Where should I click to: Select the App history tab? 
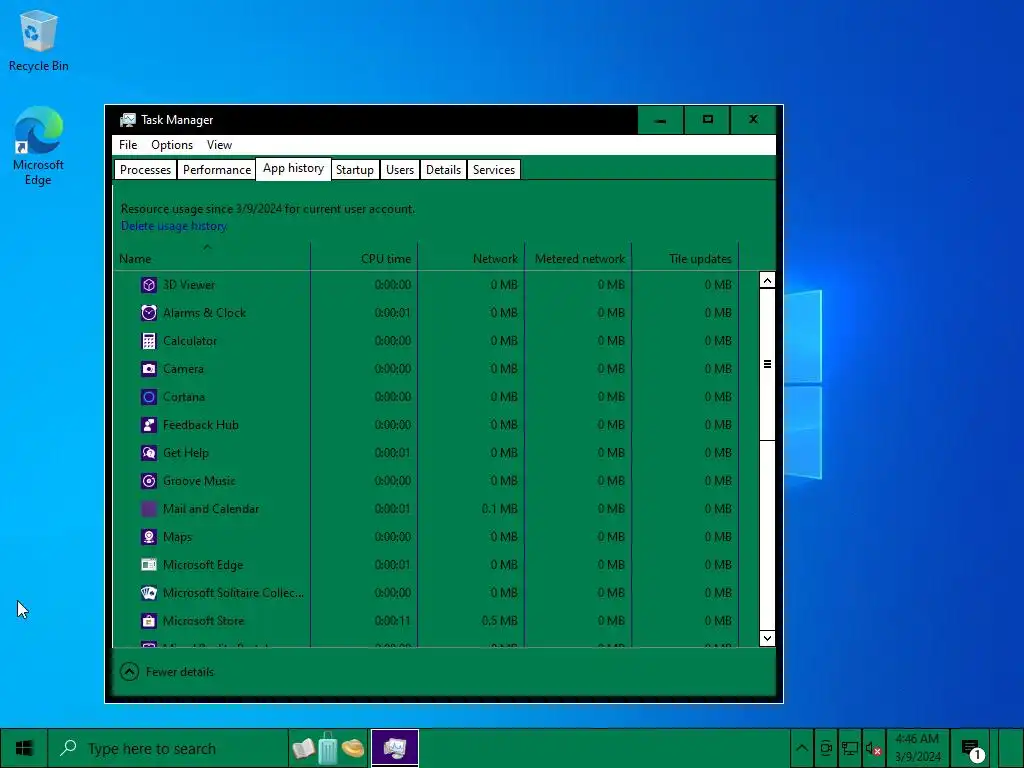click(x=293, y=168)
